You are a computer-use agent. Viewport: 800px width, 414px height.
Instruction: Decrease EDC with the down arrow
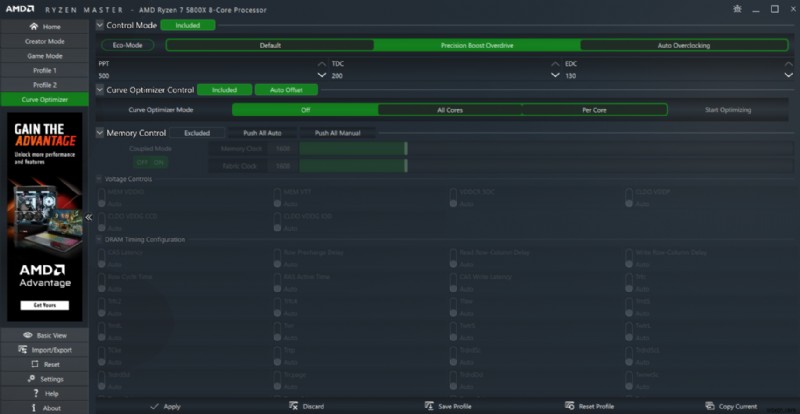[x=788, y=76]
